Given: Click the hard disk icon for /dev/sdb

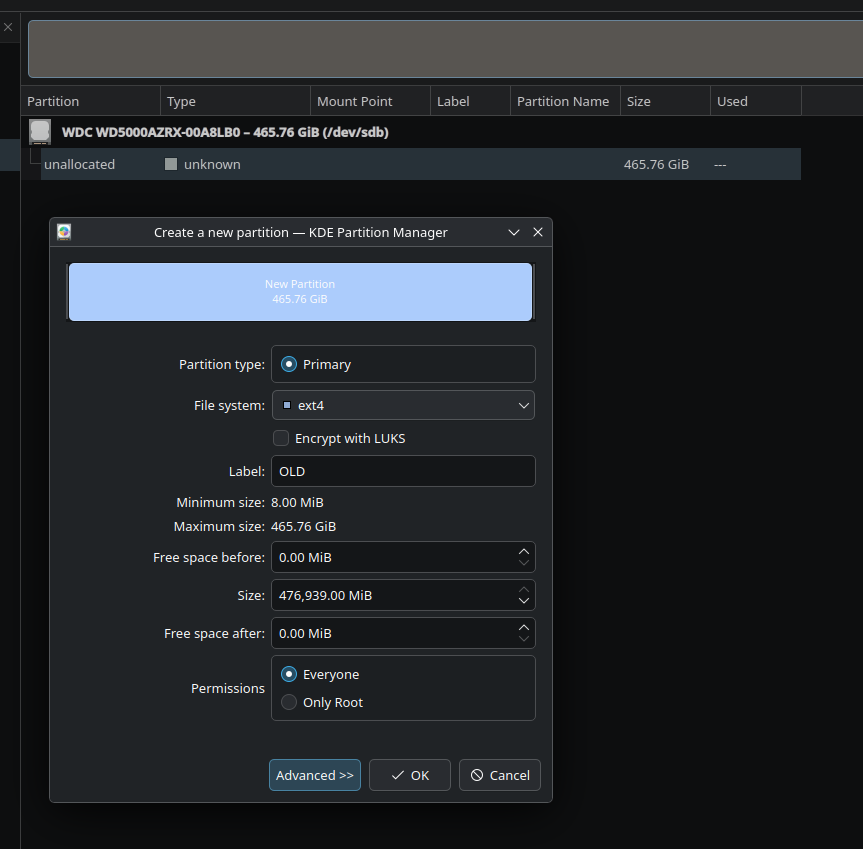Looking at the screenshot, I should pos(40,132).
